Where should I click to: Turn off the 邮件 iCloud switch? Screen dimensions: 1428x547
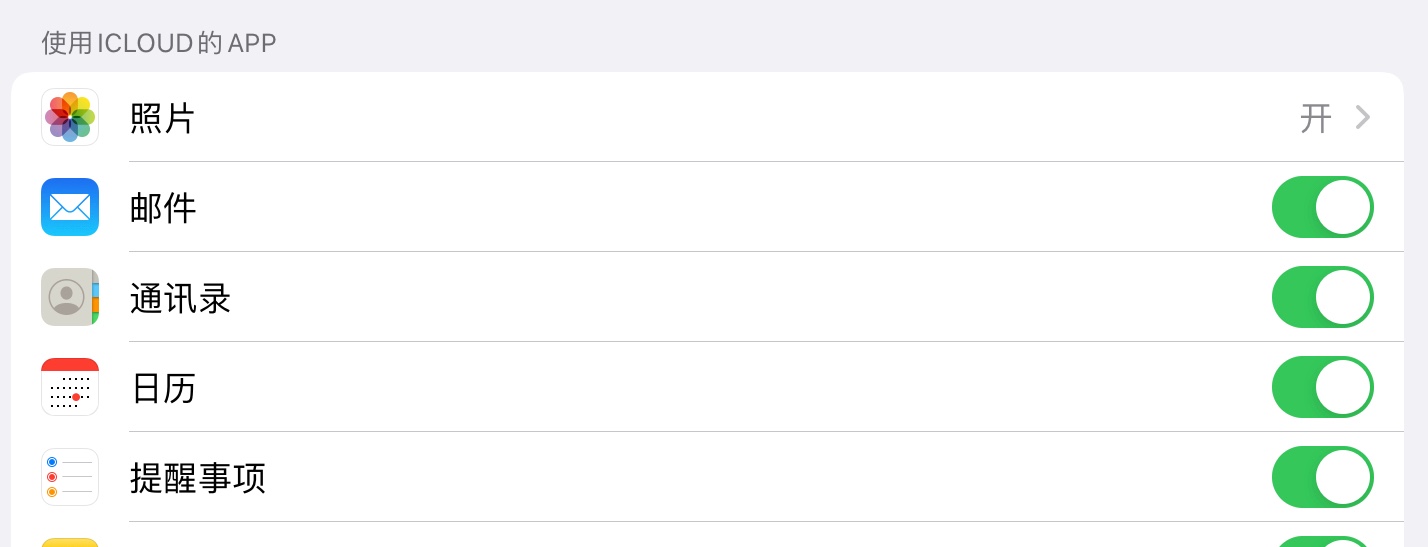click(x=1322, y=207)
